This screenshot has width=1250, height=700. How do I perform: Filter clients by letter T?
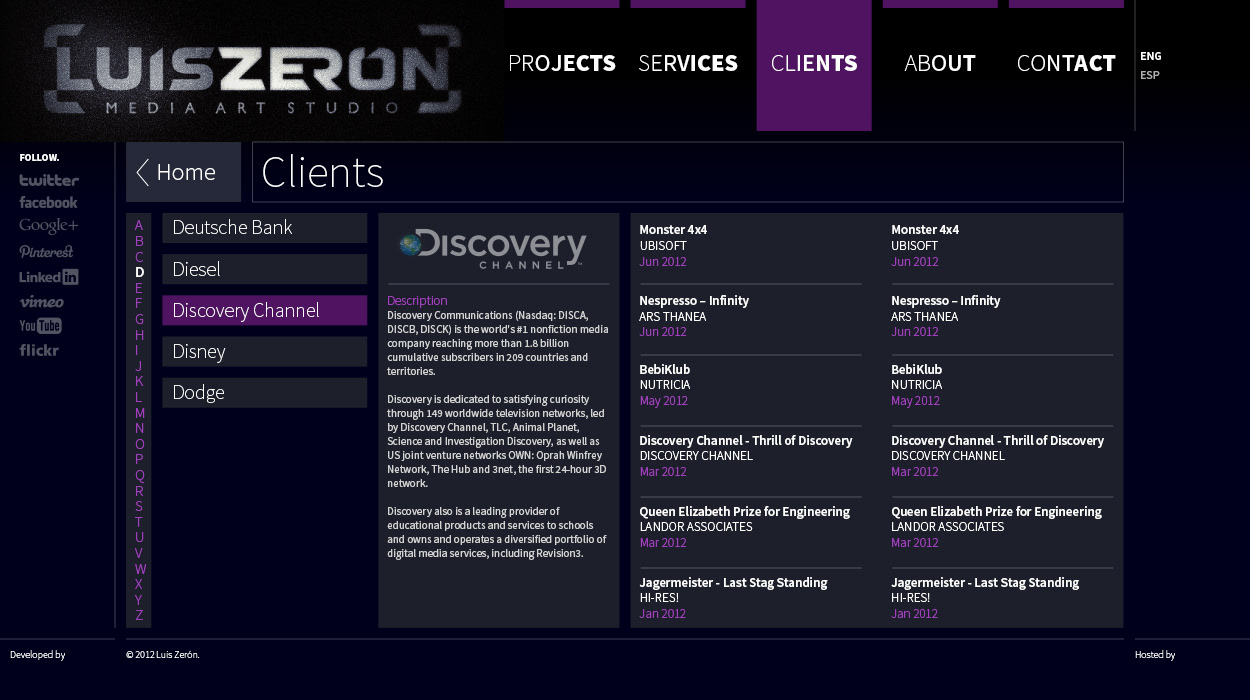pos(139,522)
